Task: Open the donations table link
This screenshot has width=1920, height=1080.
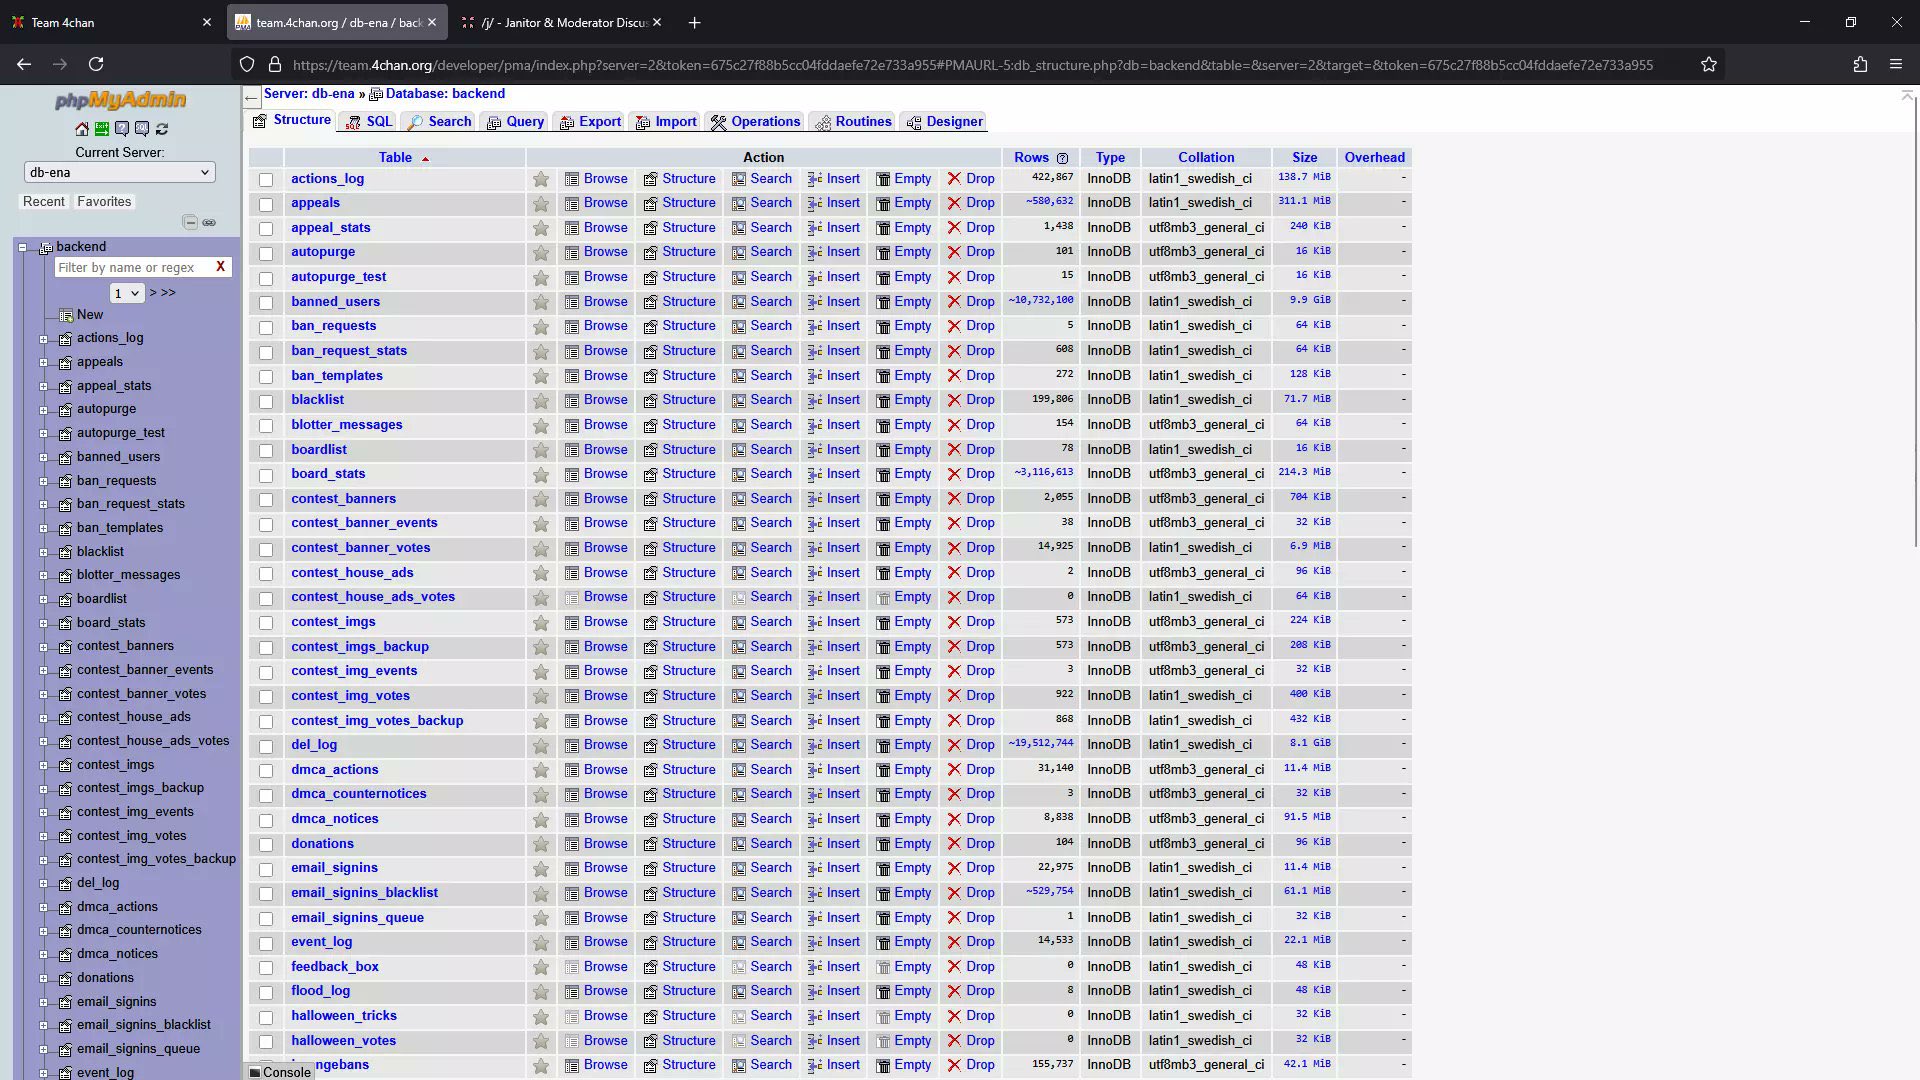Action: click(323, 844)
